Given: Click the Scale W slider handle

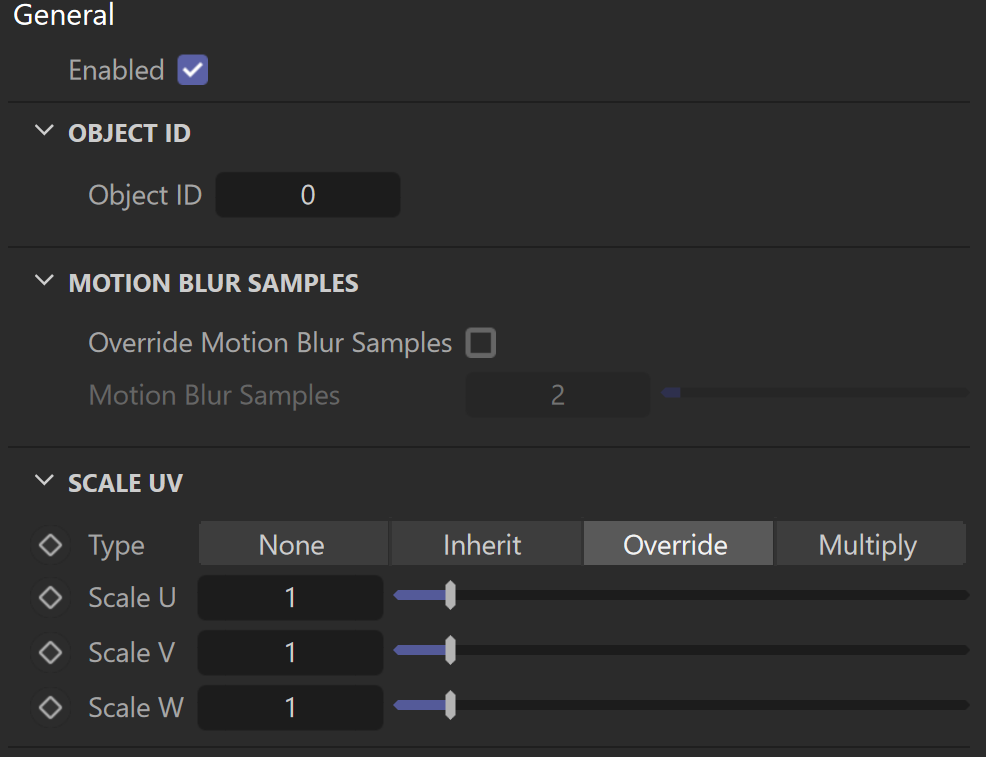Looking at the screenshot, I should coord(450,705).
